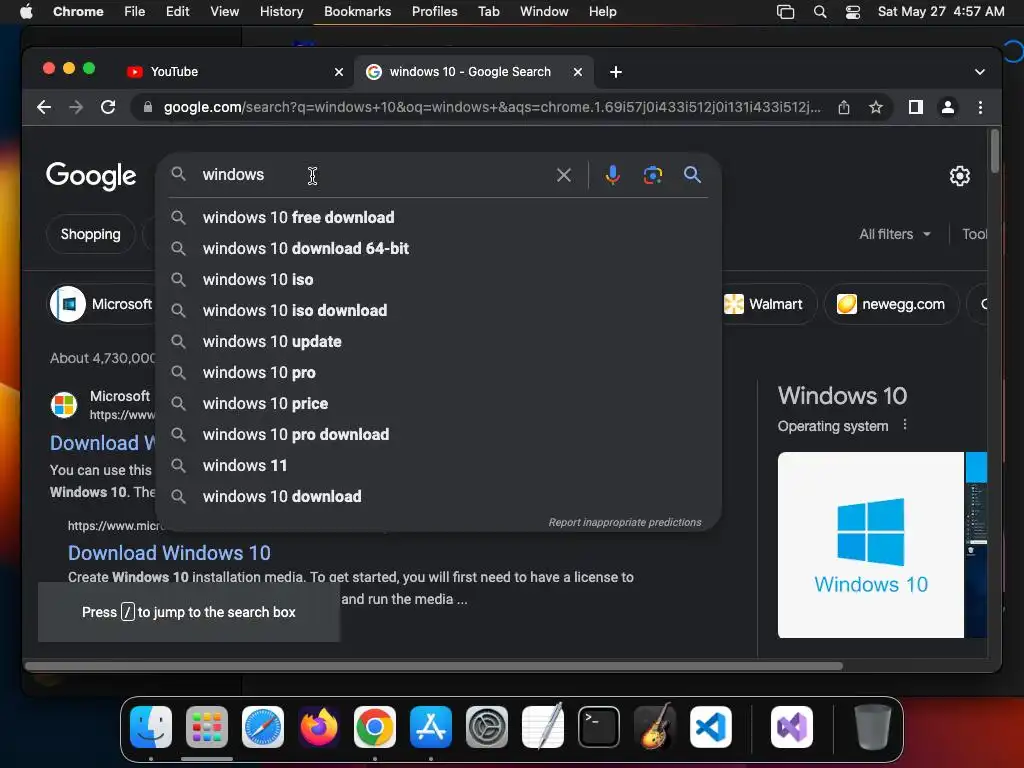Viewport: 1024px width, 768px height.
Task: Open Chrome View menu
Action: [x=225, y=12]
